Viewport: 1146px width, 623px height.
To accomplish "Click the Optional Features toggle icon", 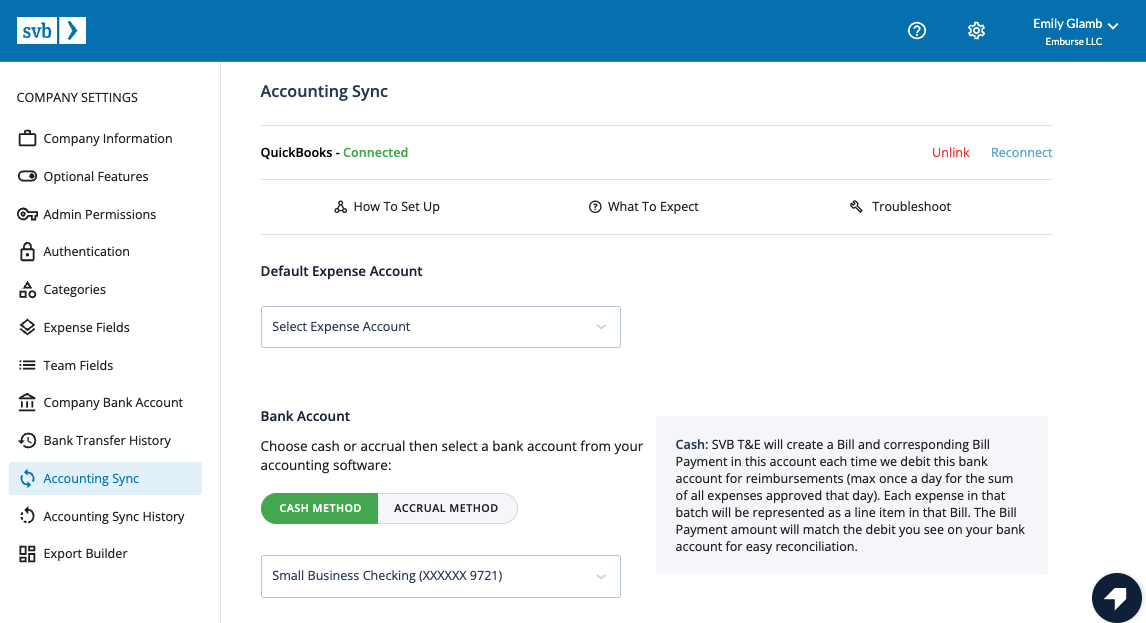I will 27,176.
